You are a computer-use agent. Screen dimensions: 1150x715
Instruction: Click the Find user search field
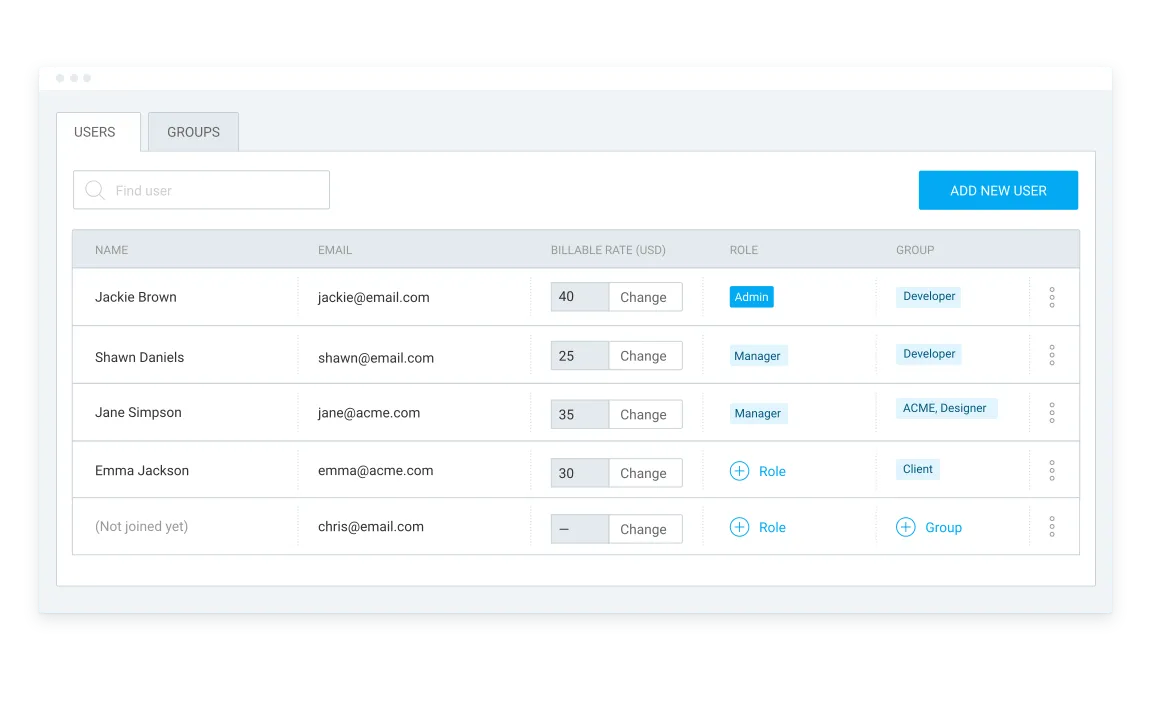coord(201,190)
